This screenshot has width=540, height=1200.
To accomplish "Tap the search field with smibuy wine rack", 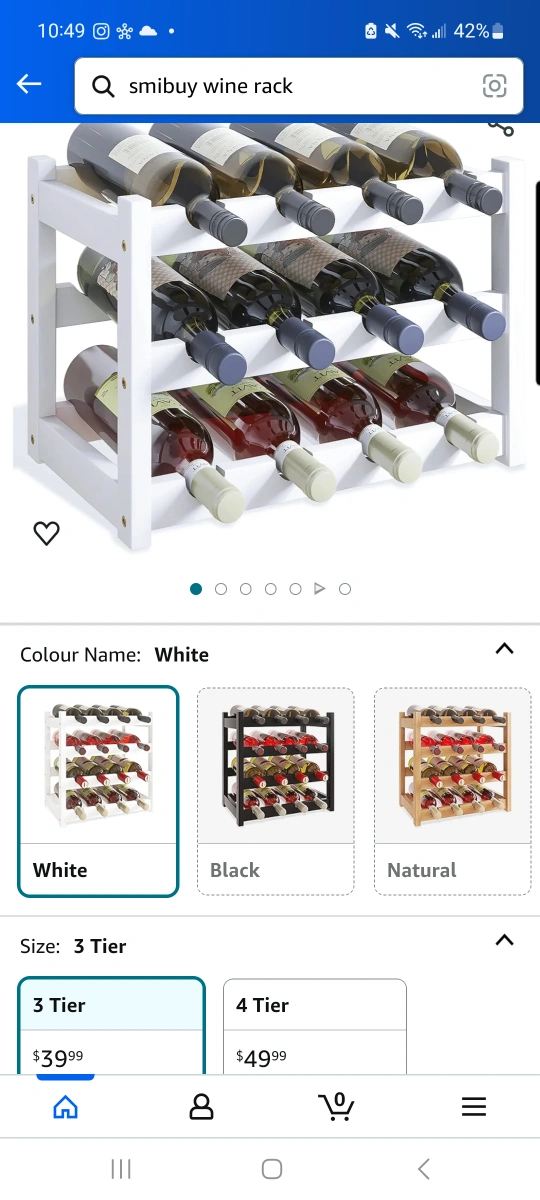I will (x=299, y=86).
